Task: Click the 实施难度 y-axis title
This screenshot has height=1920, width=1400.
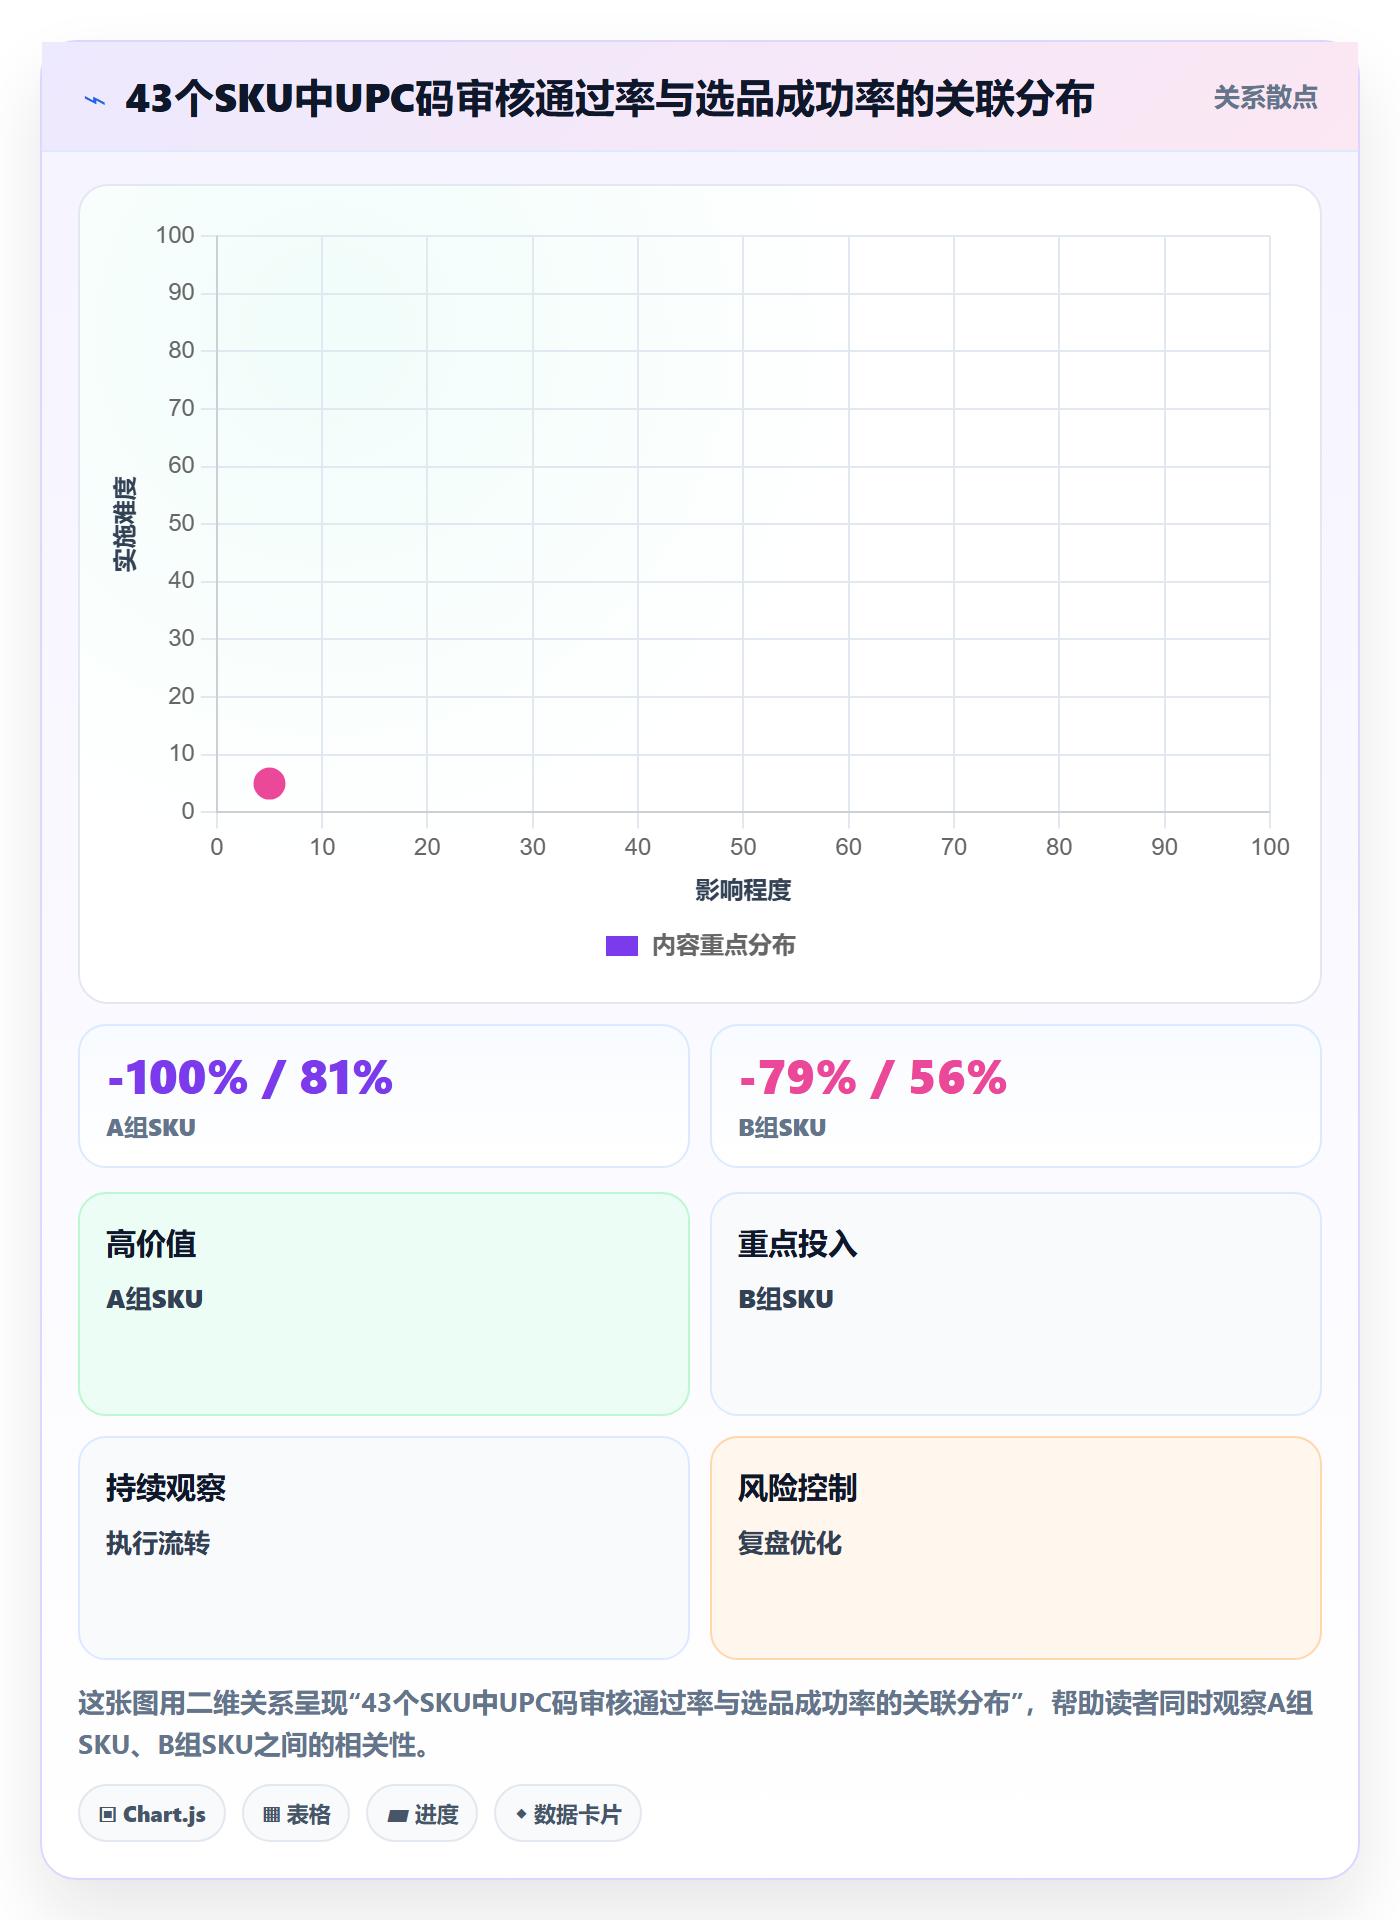Action: tap(125, 524)
